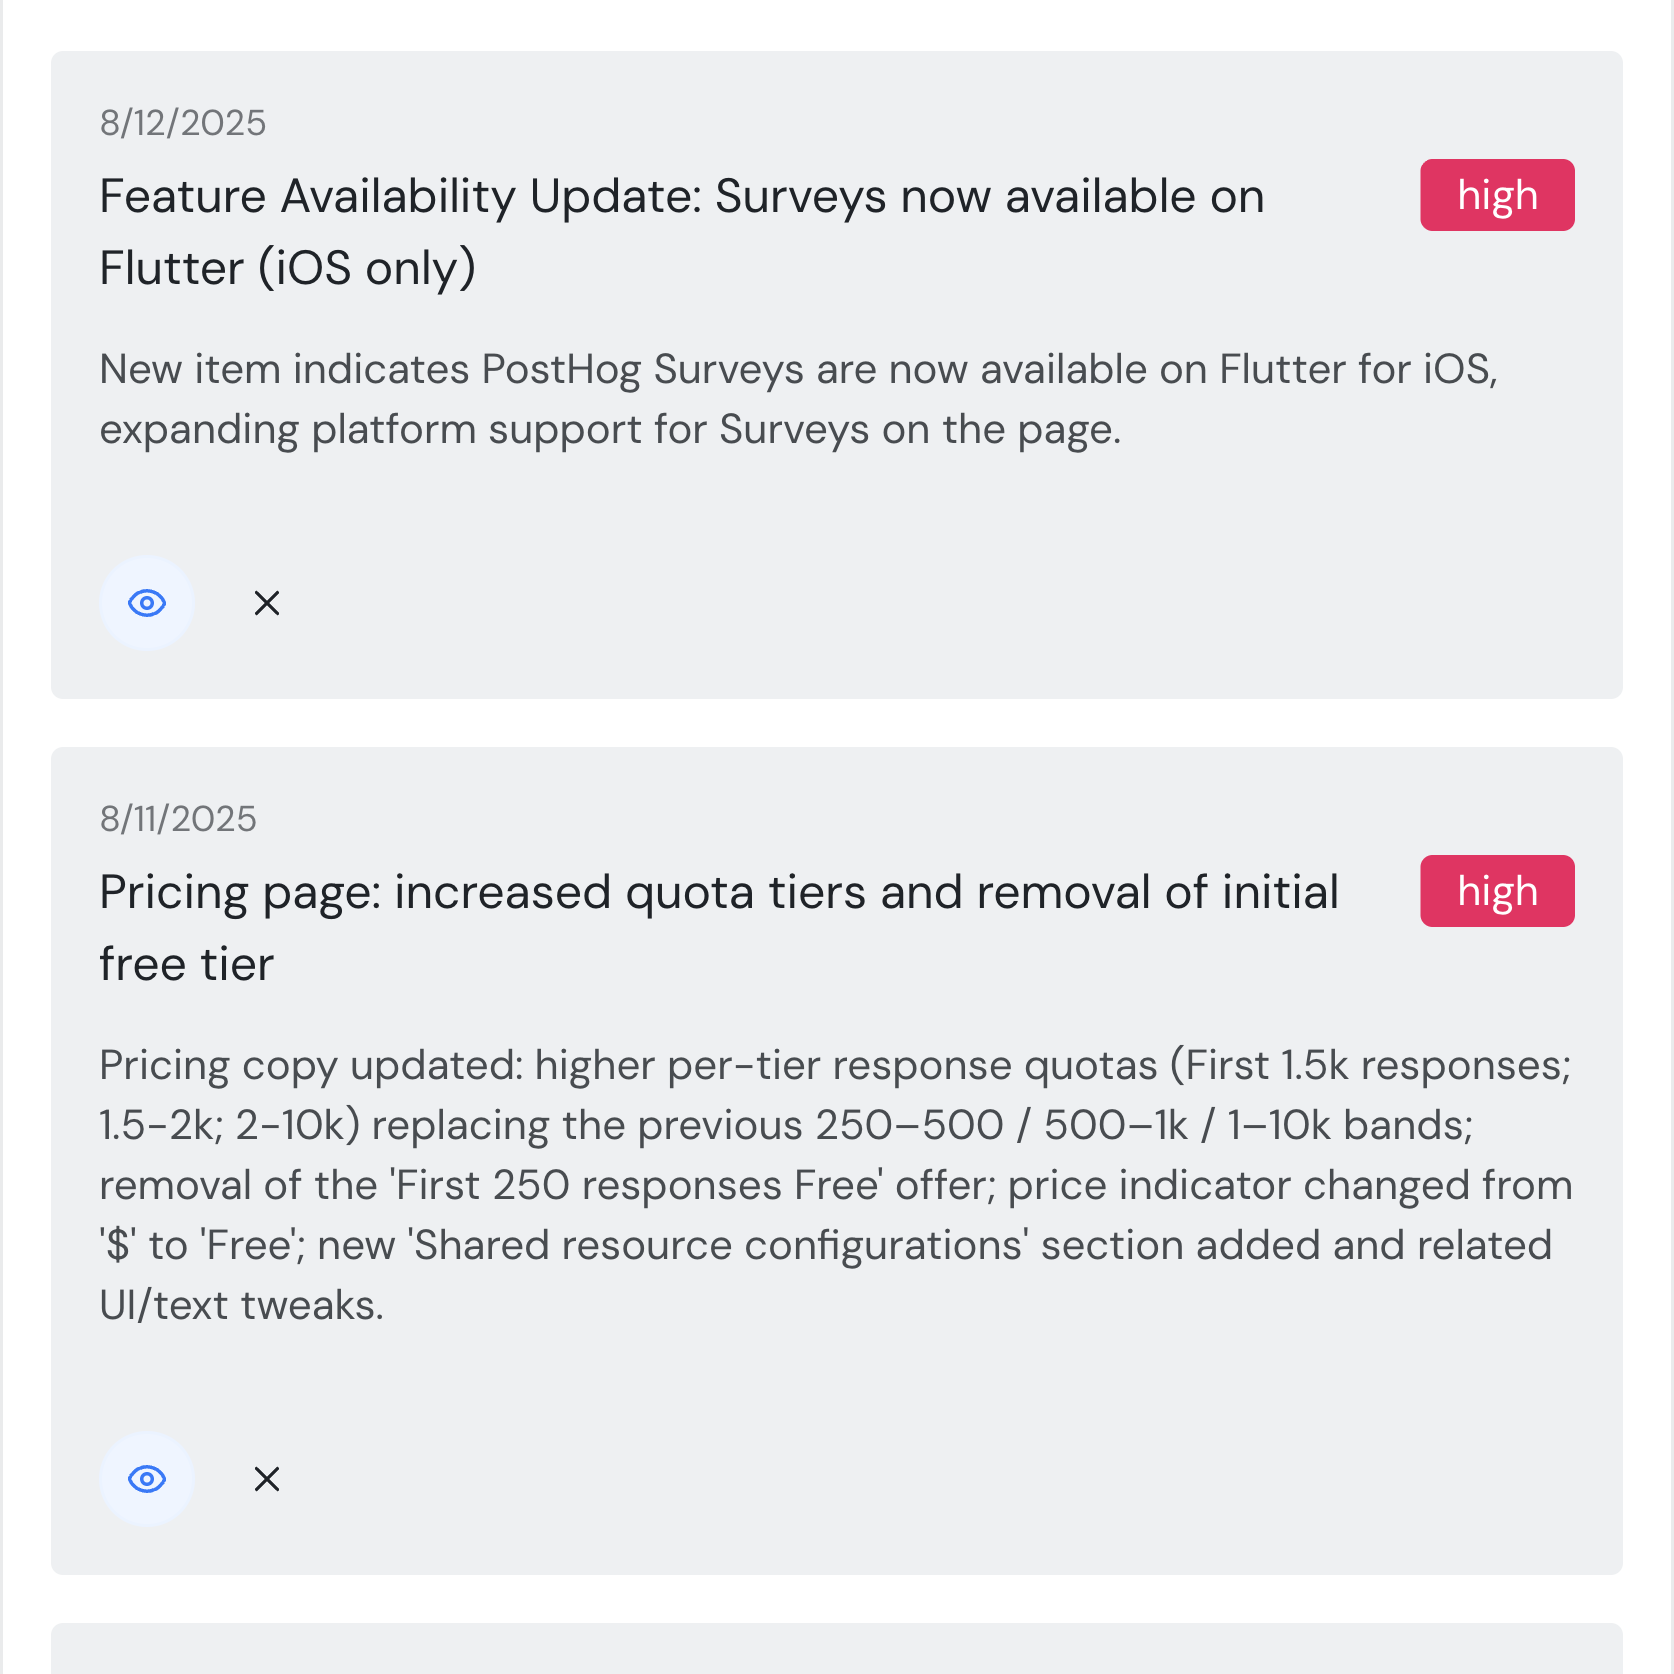
Task: Dismiss the Surveys Flutter iOS notification
Action: click(266, 603)
